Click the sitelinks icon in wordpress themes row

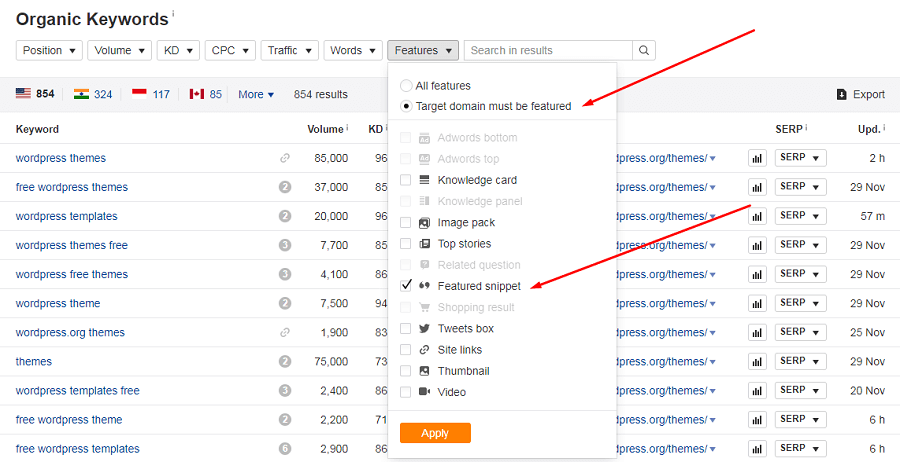pos(285,158)
